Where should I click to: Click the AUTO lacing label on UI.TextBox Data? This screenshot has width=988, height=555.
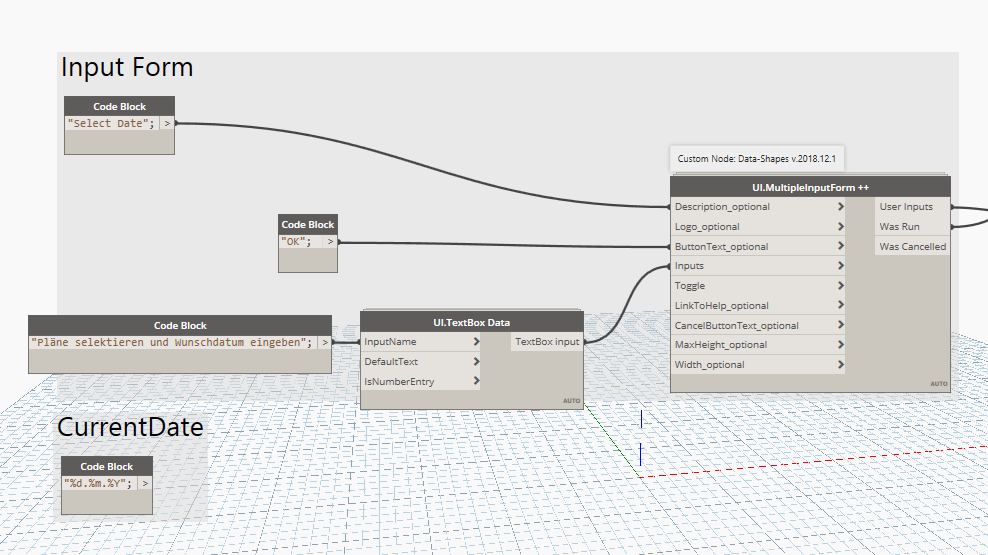point(572,401)
